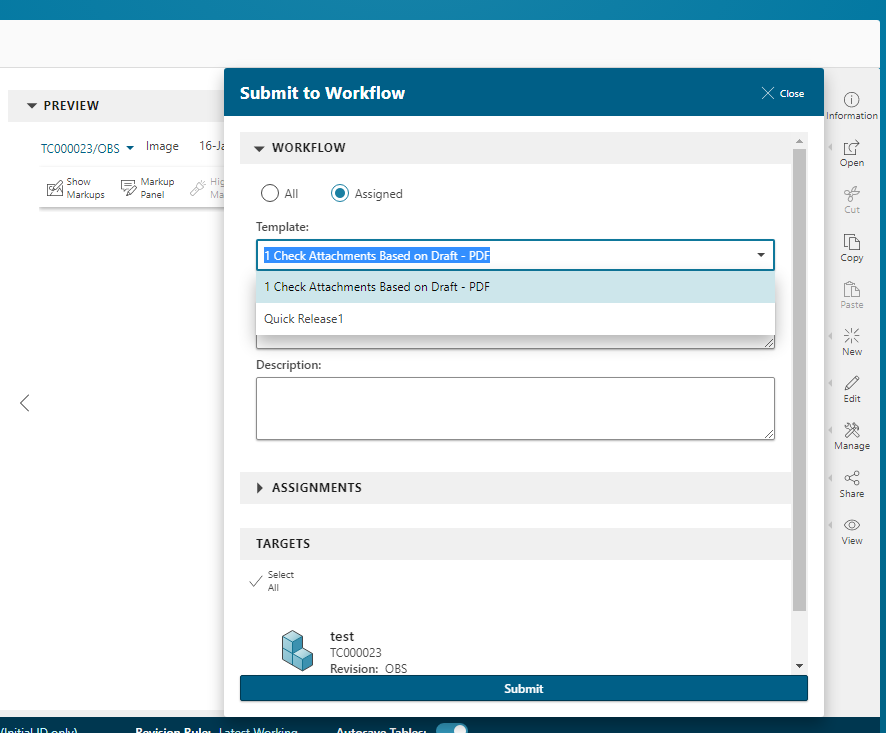Click the View icon in the right sidebar
This screenshot has width=886, height=733.
(851, 531)
